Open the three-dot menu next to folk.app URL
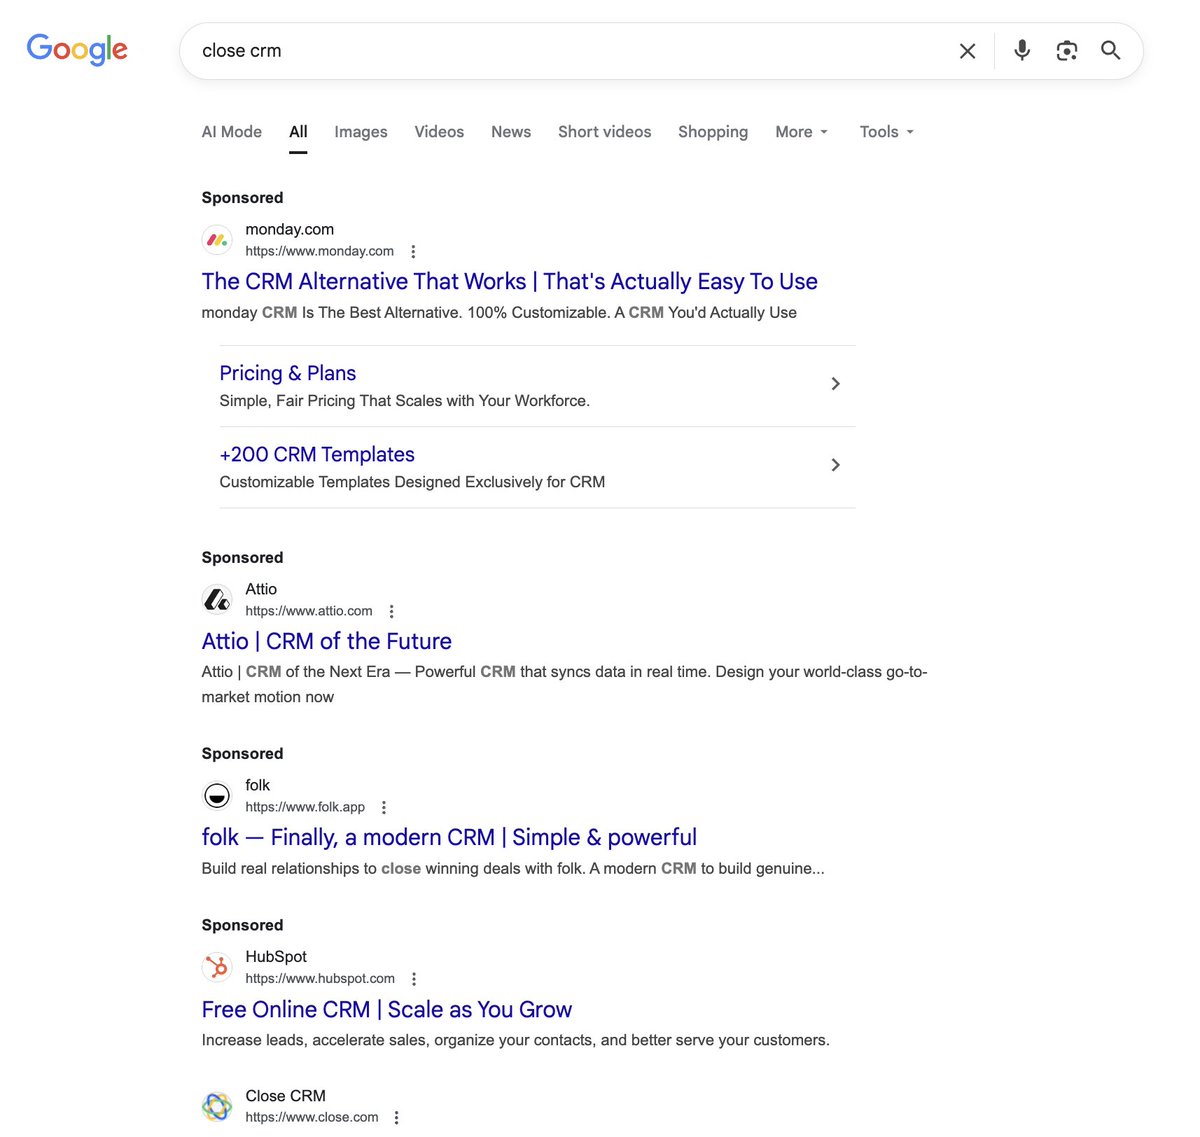Image resolution: width=1200 pixels, height=1137 pixels. click(x=384, y=808)
